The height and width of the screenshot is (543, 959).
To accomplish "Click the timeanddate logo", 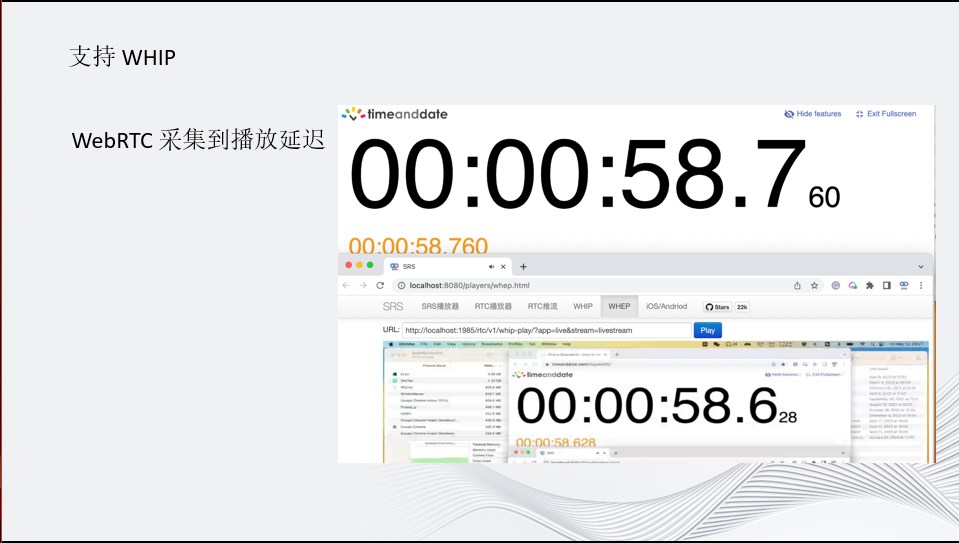I will [x=394, y=114].
